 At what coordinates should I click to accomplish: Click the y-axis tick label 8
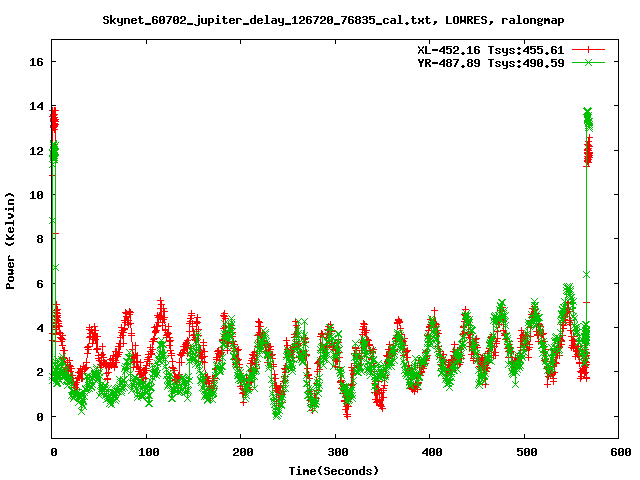point(40,239)
